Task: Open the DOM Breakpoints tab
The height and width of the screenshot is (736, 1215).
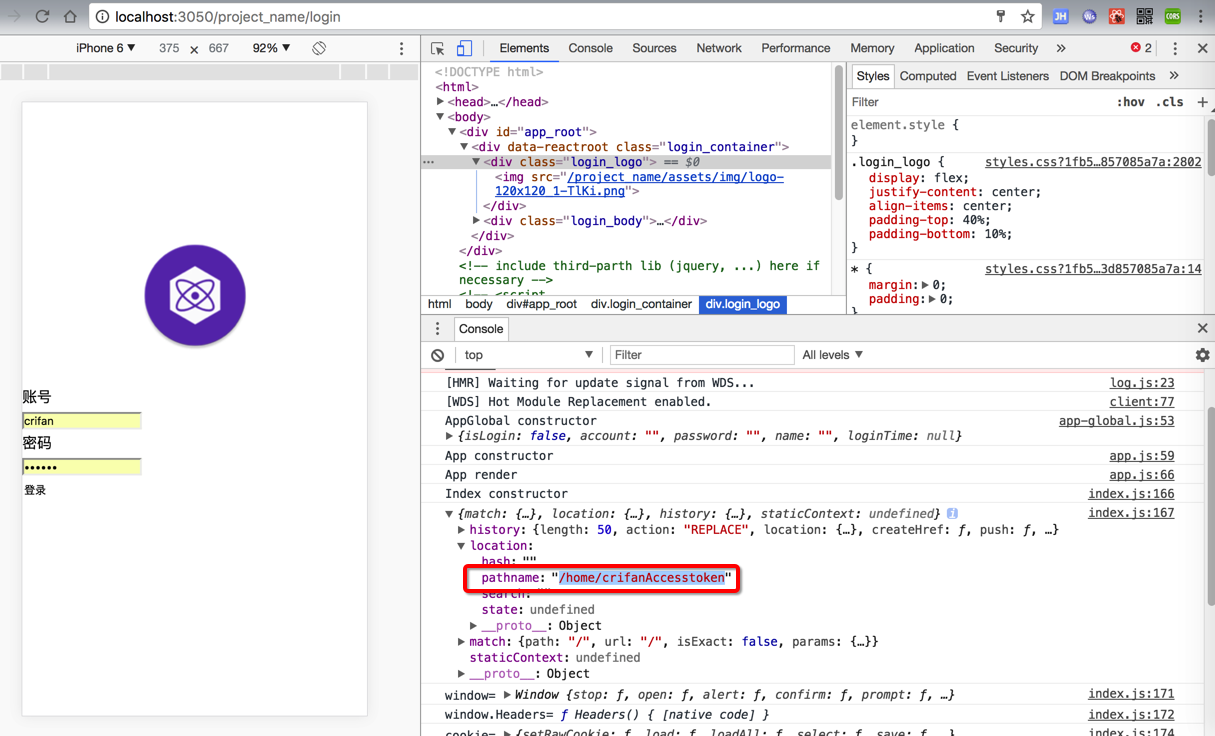Action: (x=1107, y=76)
